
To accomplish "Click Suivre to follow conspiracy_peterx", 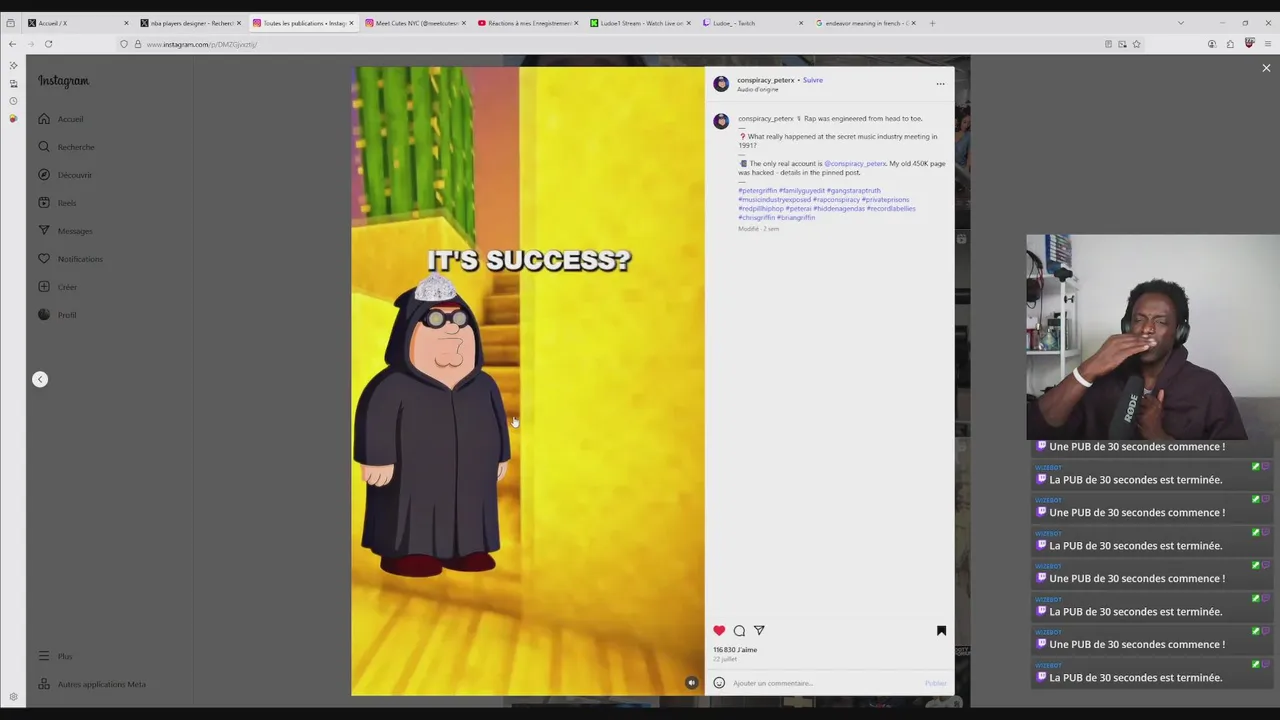I will [x=813, y=80].
